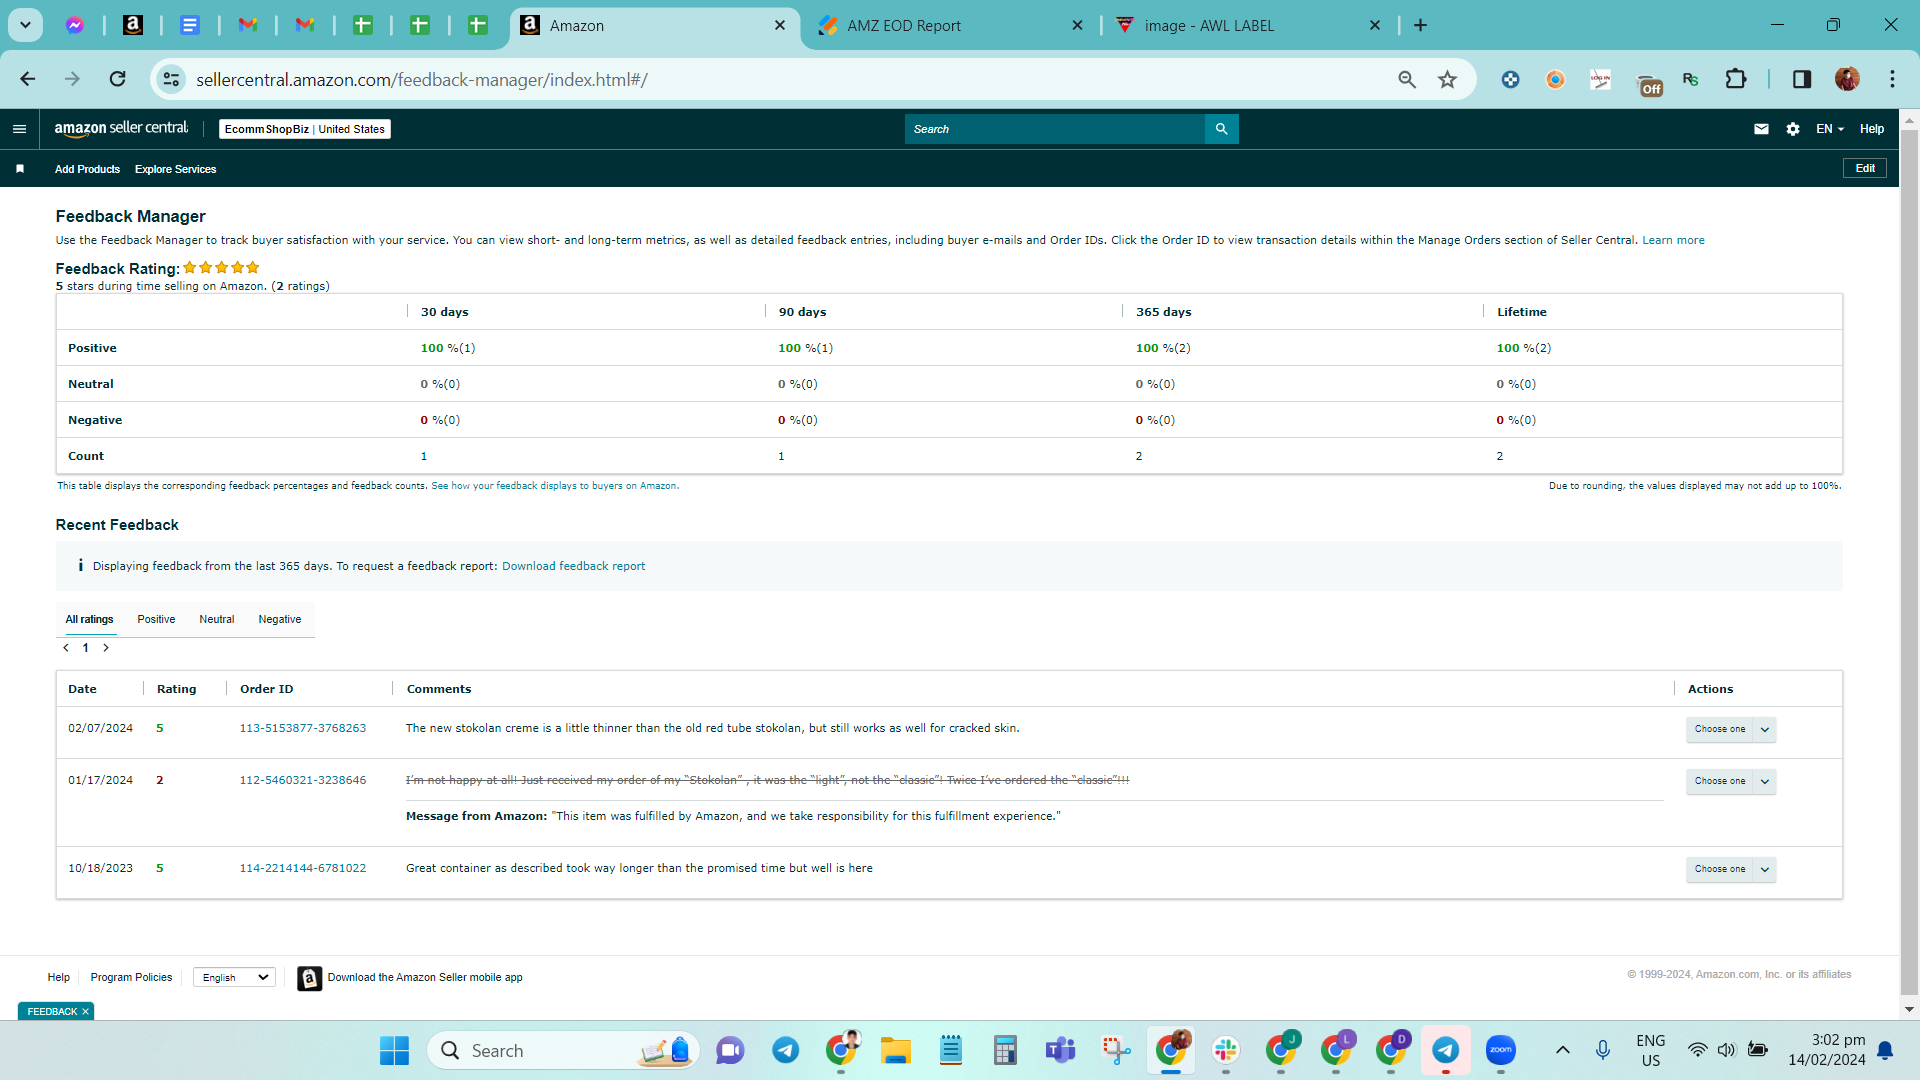Screen dimensions: 1920x1080
Task: Select the Neutral feedback tab
Action: point(216,619)
